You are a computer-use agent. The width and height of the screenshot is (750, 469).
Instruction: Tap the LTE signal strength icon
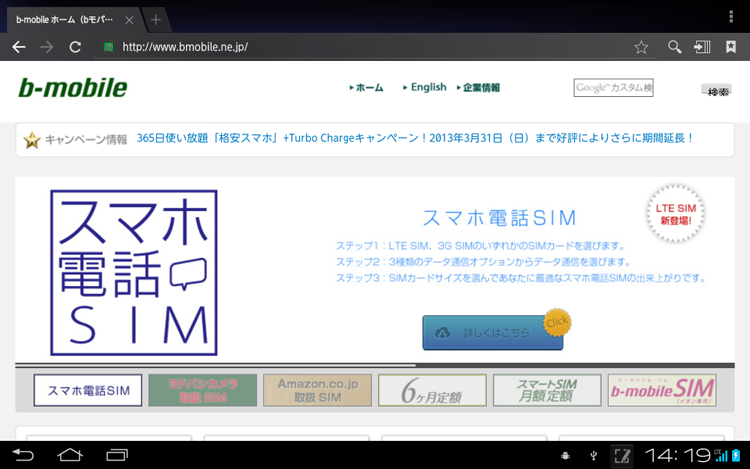pyautogui.click(x=720, y=456)
